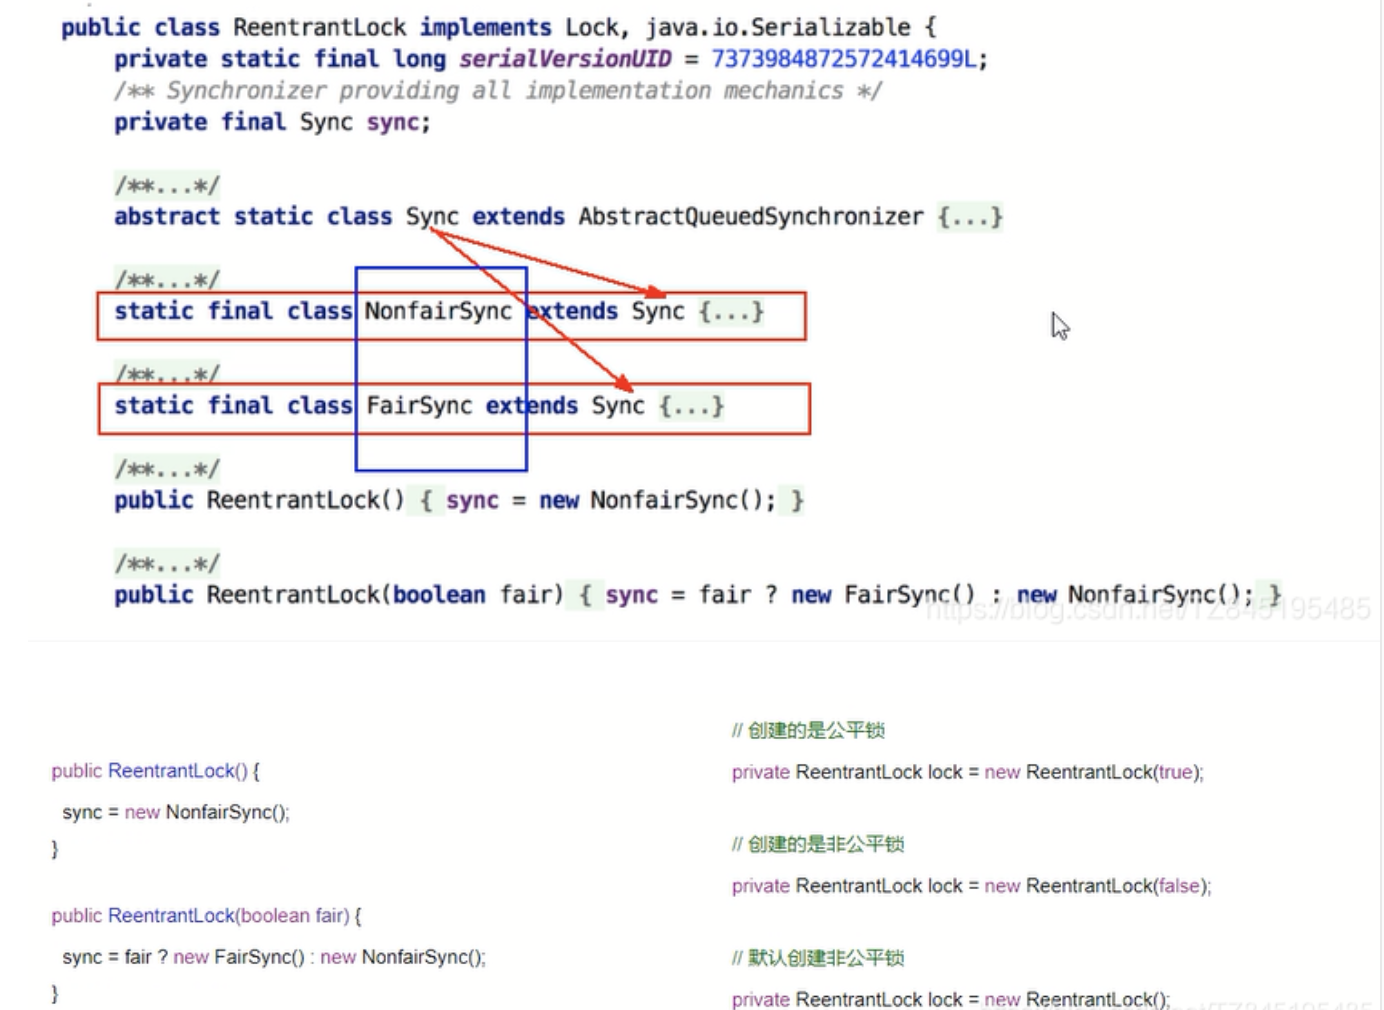The image size is (1384, 1010).
Task: Click java.io.Serializable in the class declaration
Action: (777, 27)
